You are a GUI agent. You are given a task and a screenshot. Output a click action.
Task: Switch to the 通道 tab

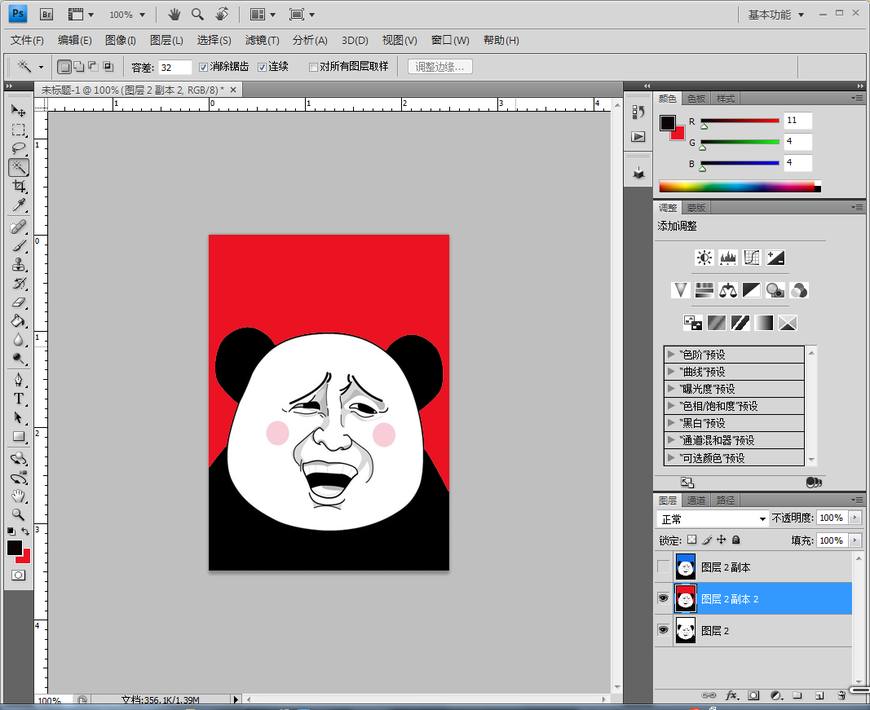point(696,500)
